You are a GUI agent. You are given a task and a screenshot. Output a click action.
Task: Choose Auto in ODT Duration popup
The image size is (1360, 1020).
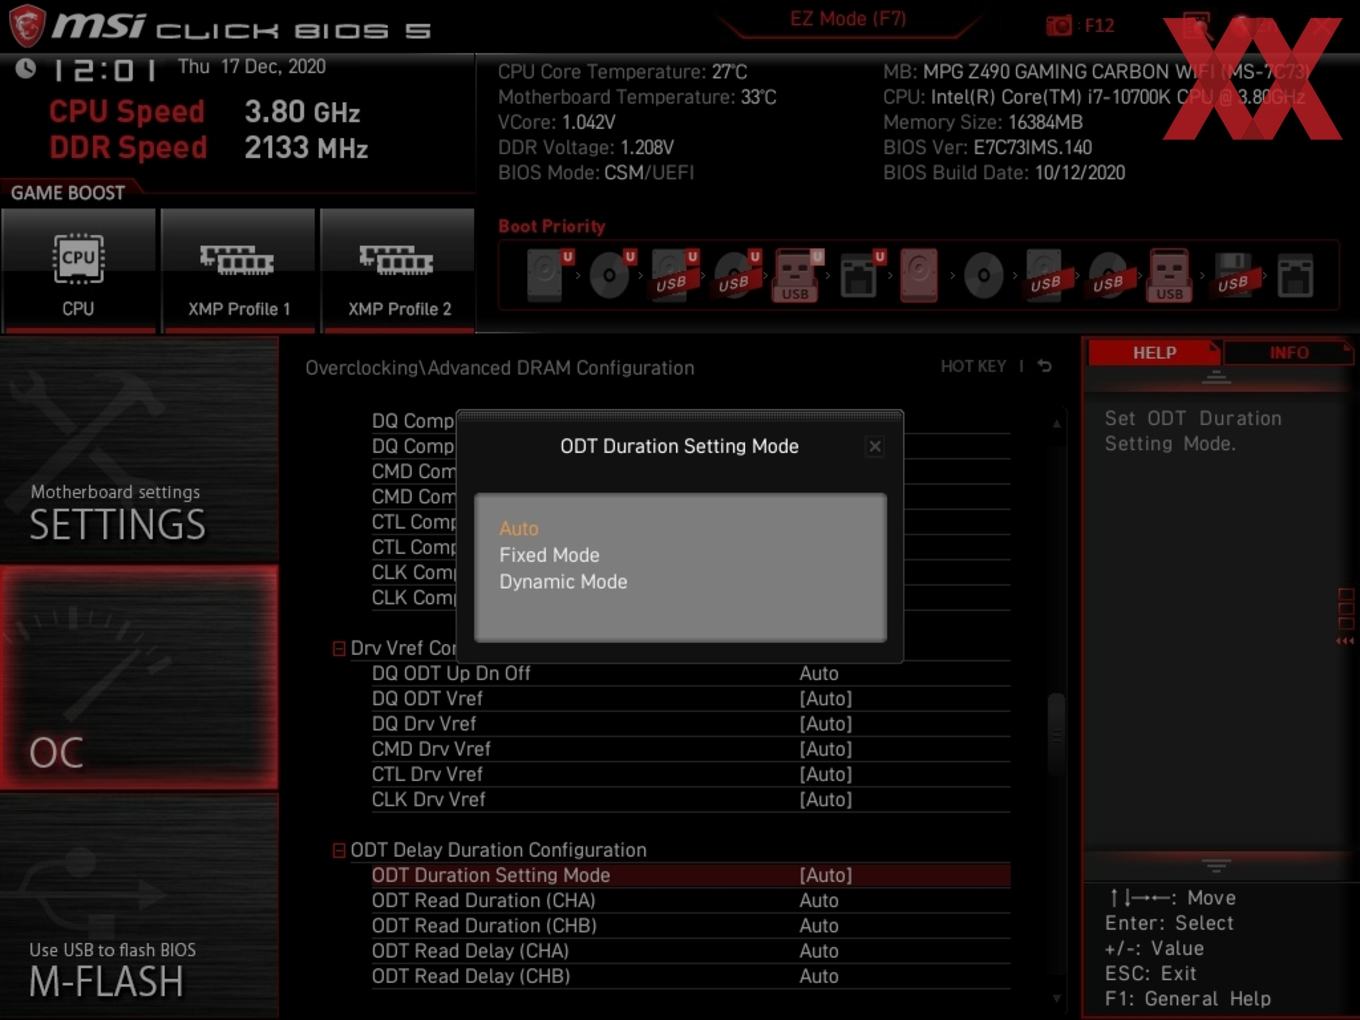(x=519, y=528)
